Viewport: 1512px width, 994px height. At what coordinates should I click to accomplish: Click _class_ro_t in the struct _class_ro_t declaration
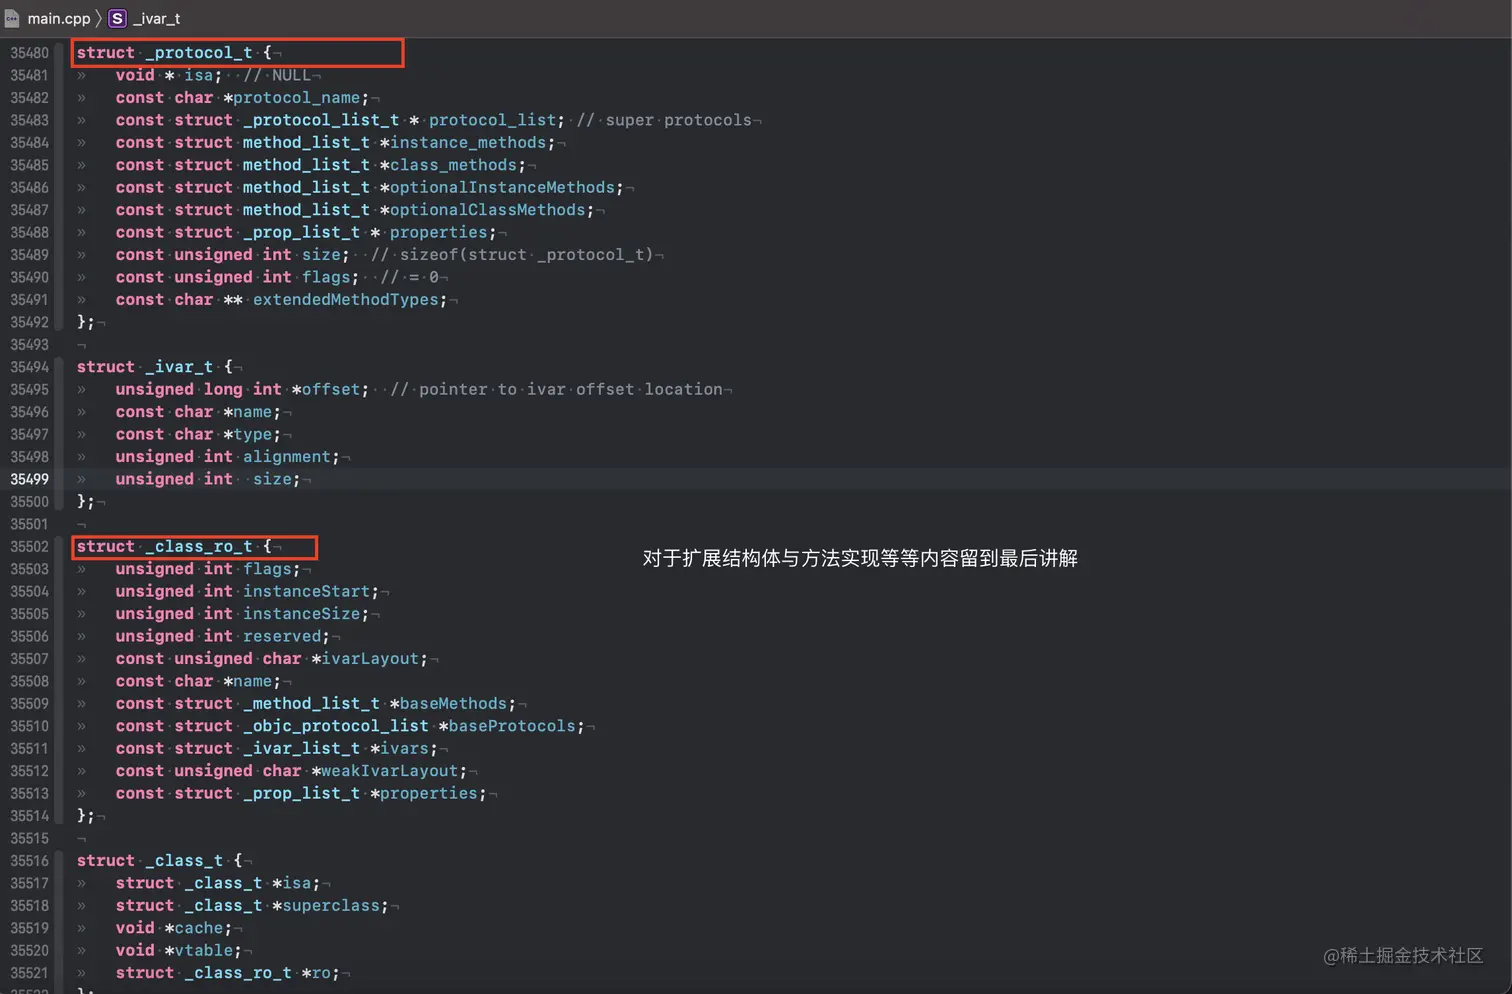point(198,547)
